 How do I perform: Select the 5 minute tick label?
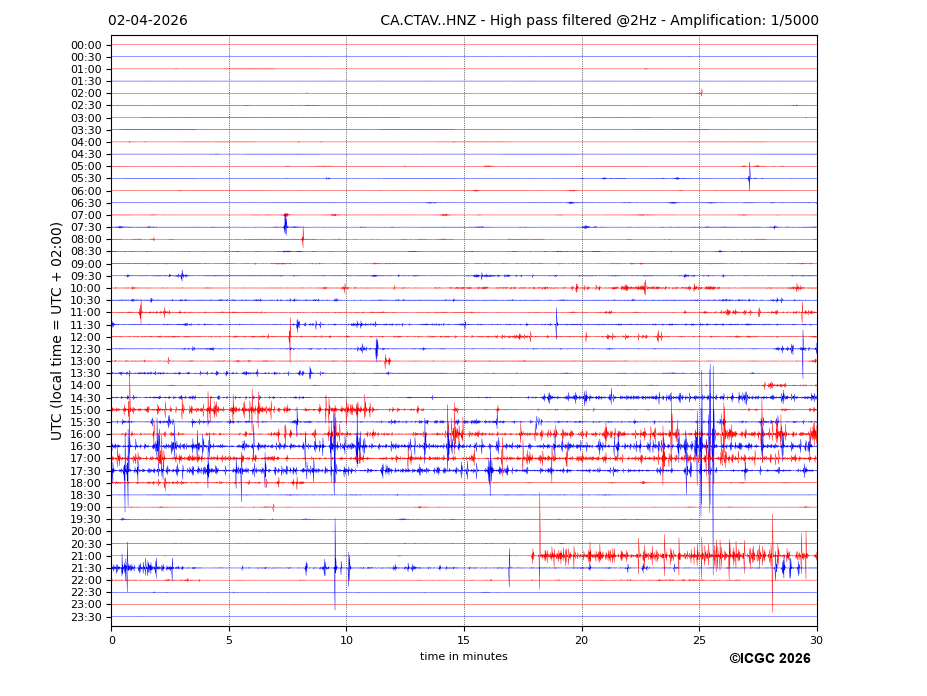coord(229,640)
